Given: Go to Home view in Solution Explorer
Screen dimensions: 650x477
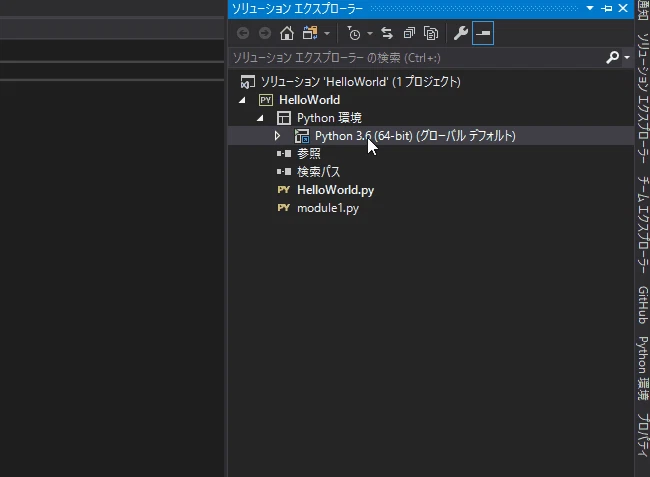Looking at the screenshot, I should 287,33.
